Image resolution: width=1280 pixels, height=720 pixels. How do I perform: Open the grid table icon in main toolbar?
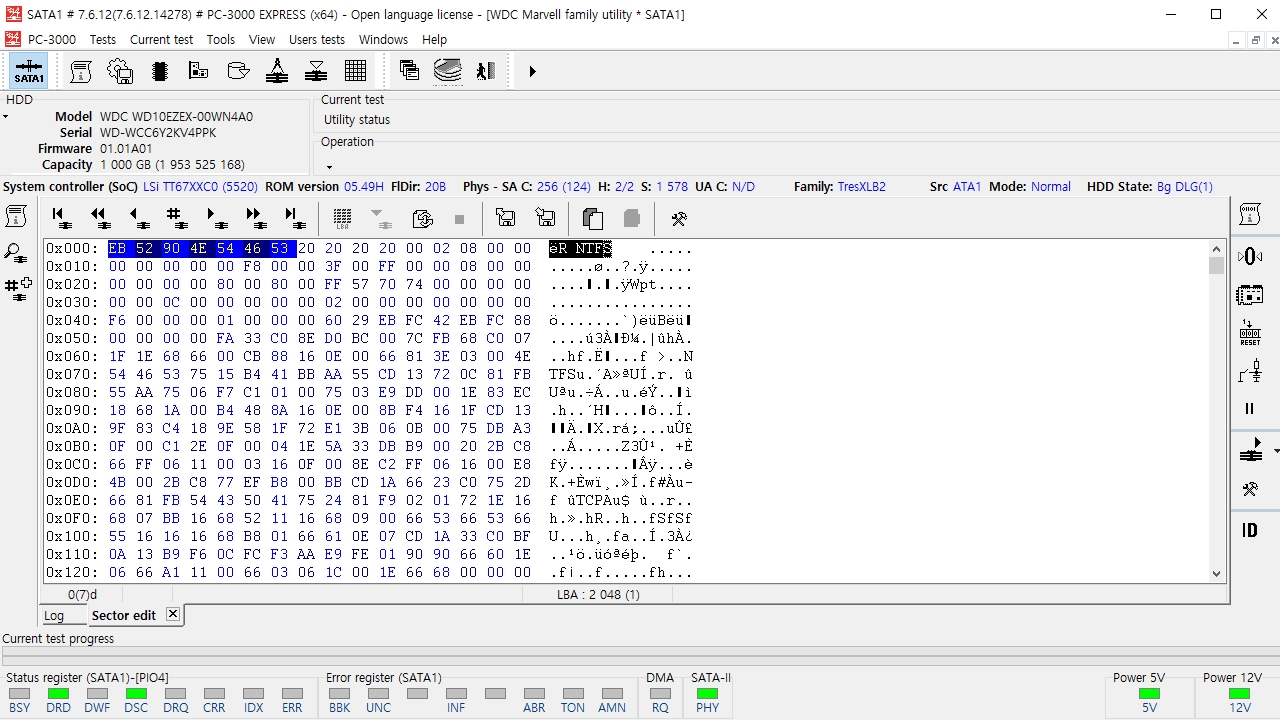pos(355,71)
